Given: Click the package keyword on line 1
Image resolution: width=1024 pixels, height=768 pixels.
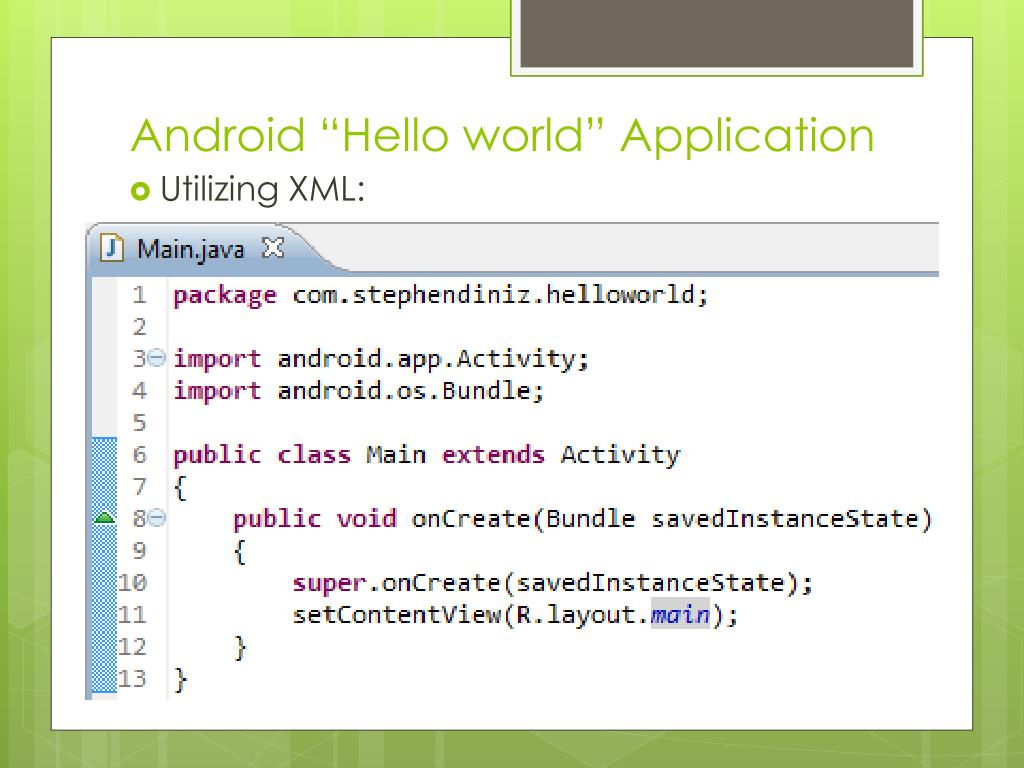Looking at the screenshot, I should (x=224, y=296).
